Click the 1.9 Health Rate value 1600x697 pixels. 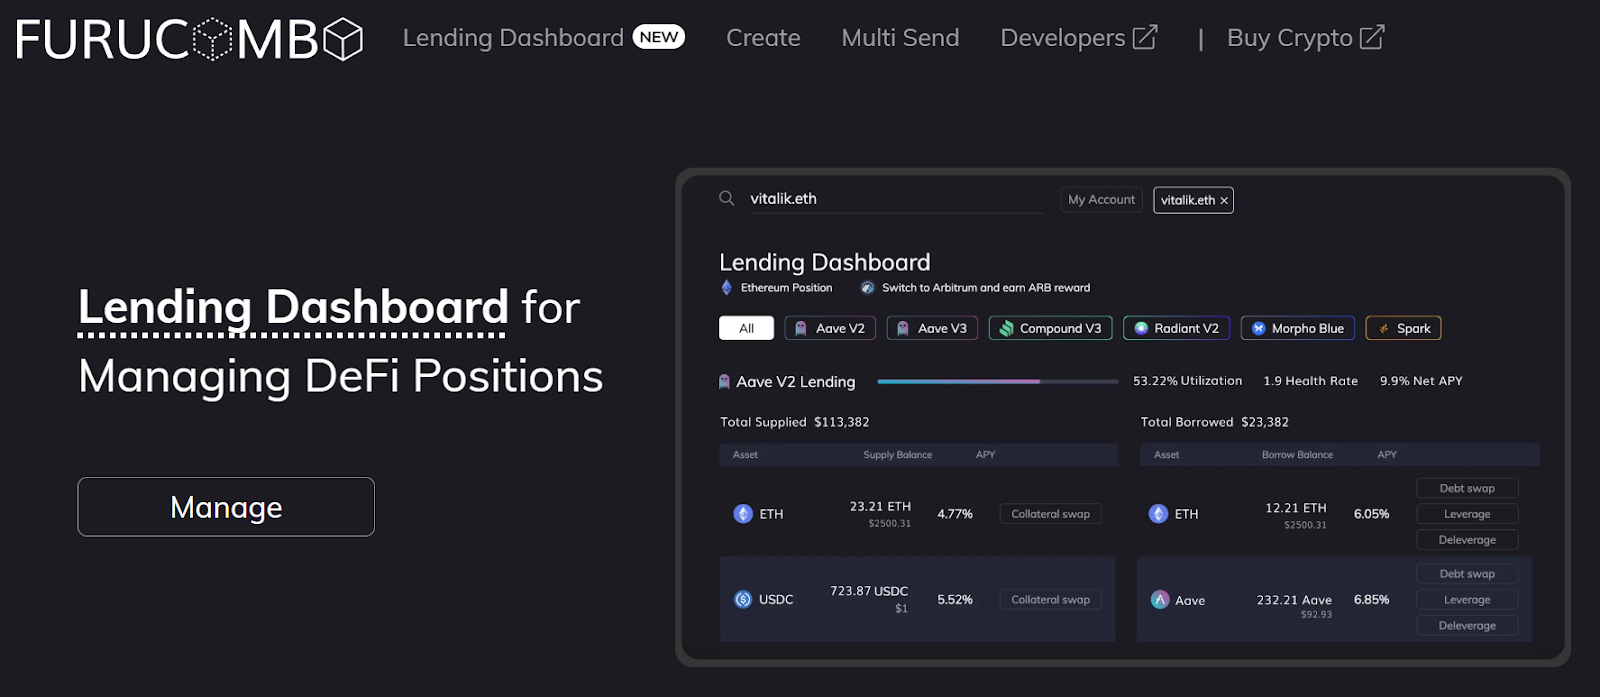1310,381
